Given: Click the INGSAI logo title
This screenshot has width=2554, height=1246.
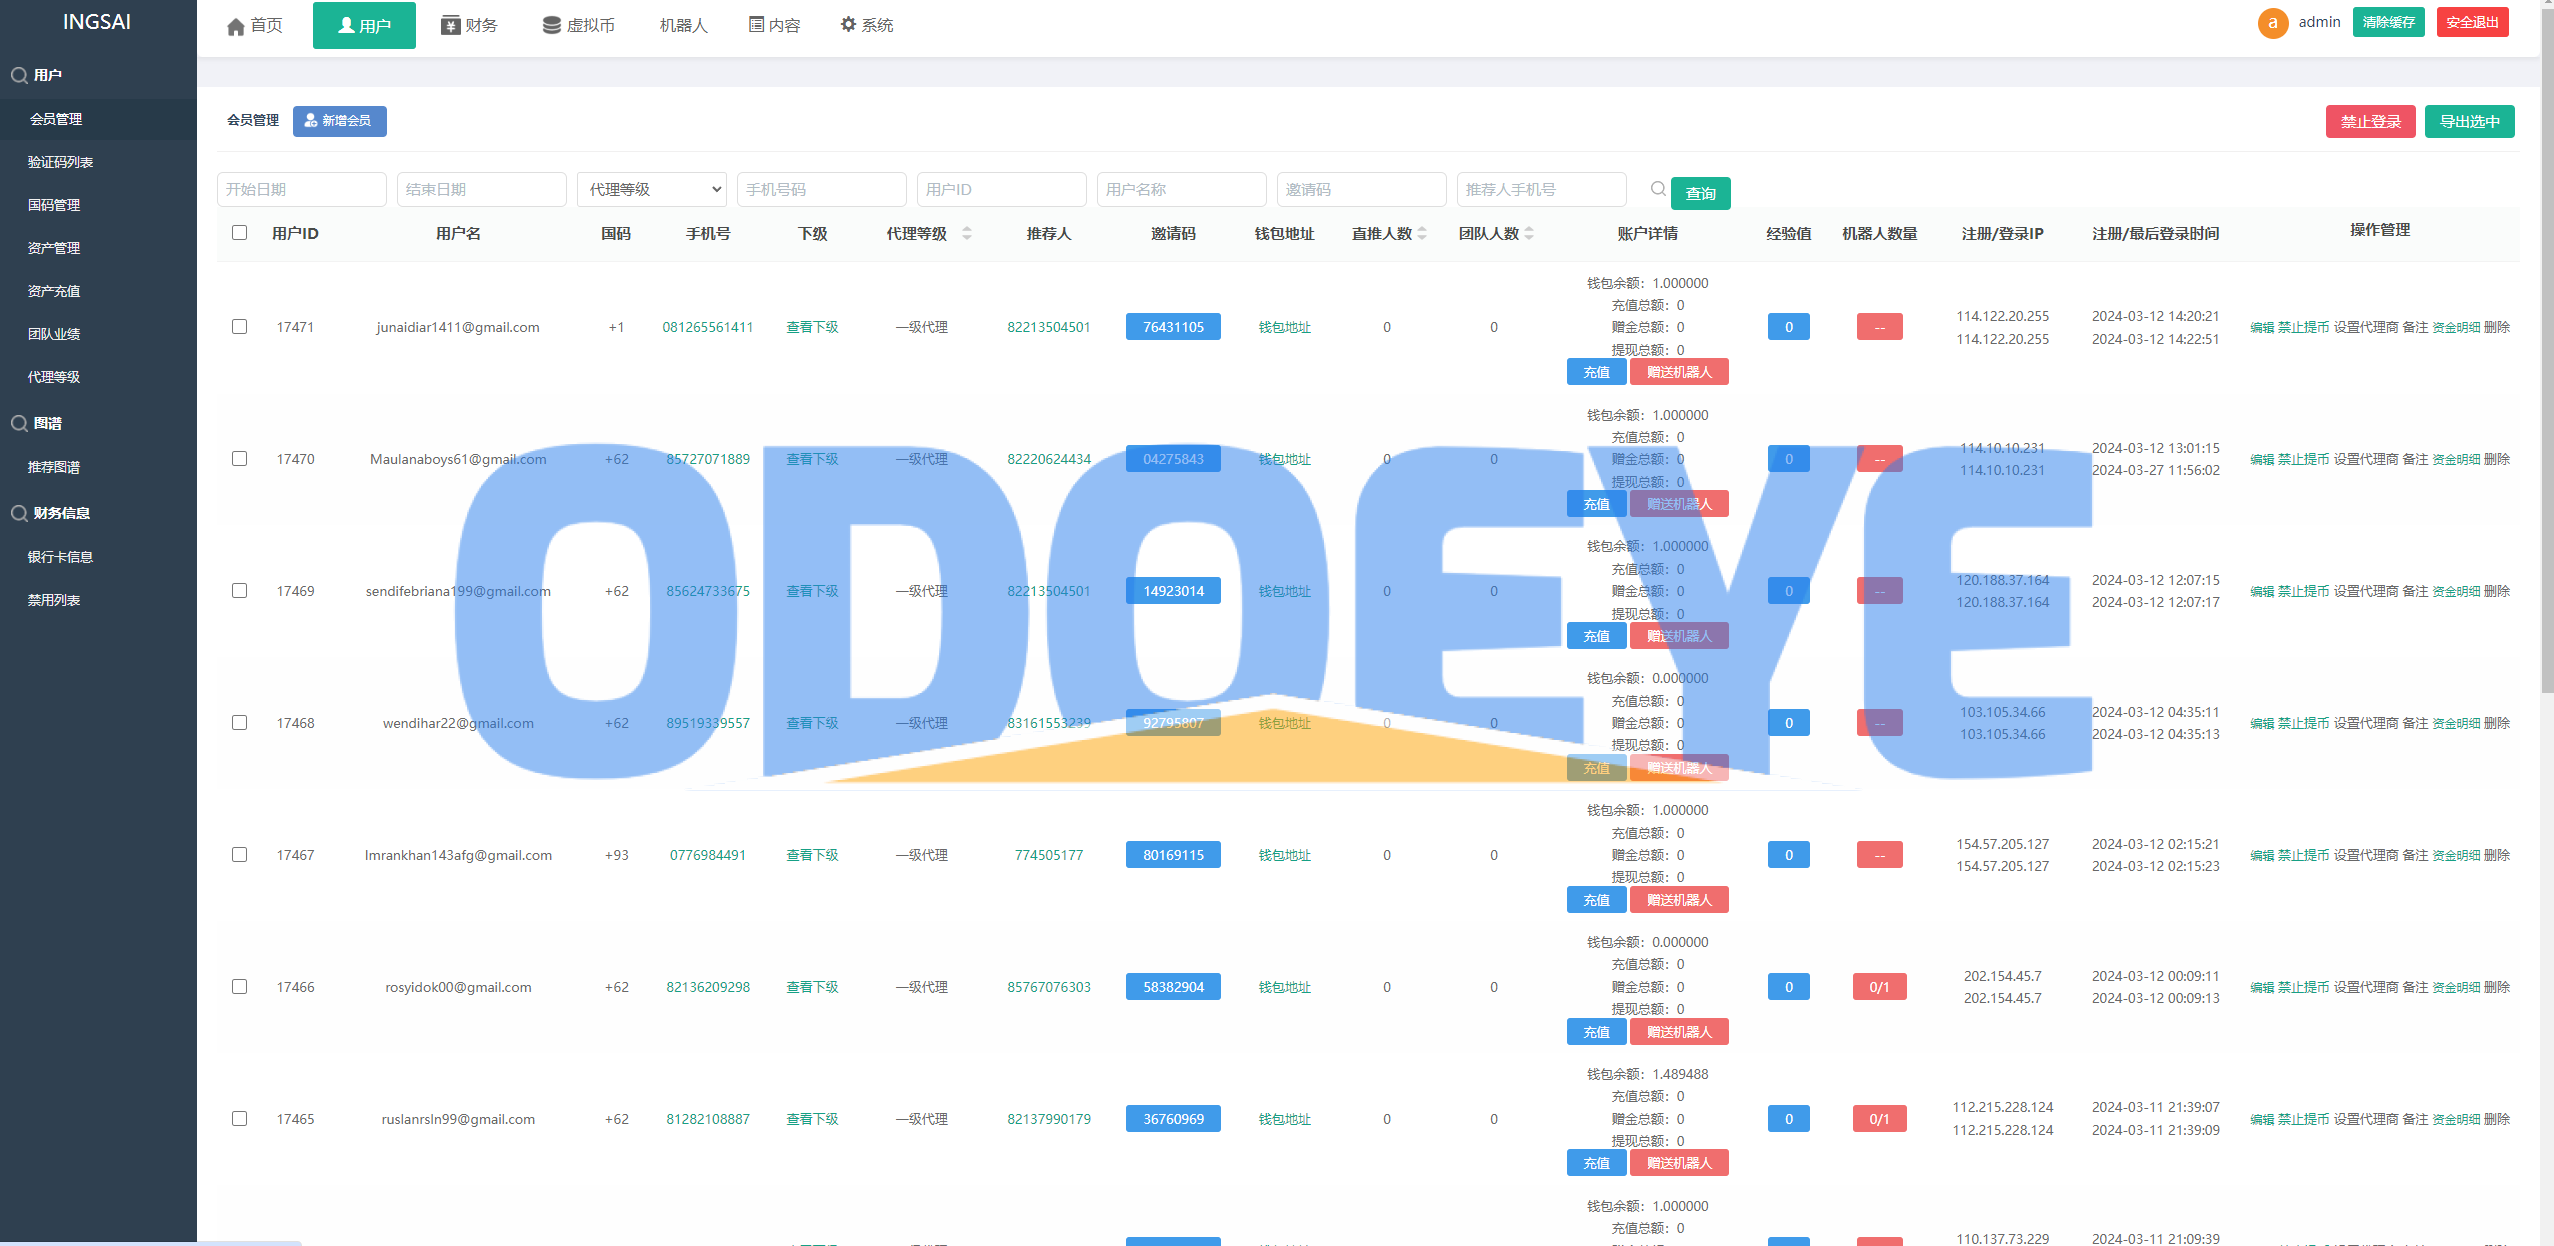Looking at the screenshot, I should pos(97,22).
